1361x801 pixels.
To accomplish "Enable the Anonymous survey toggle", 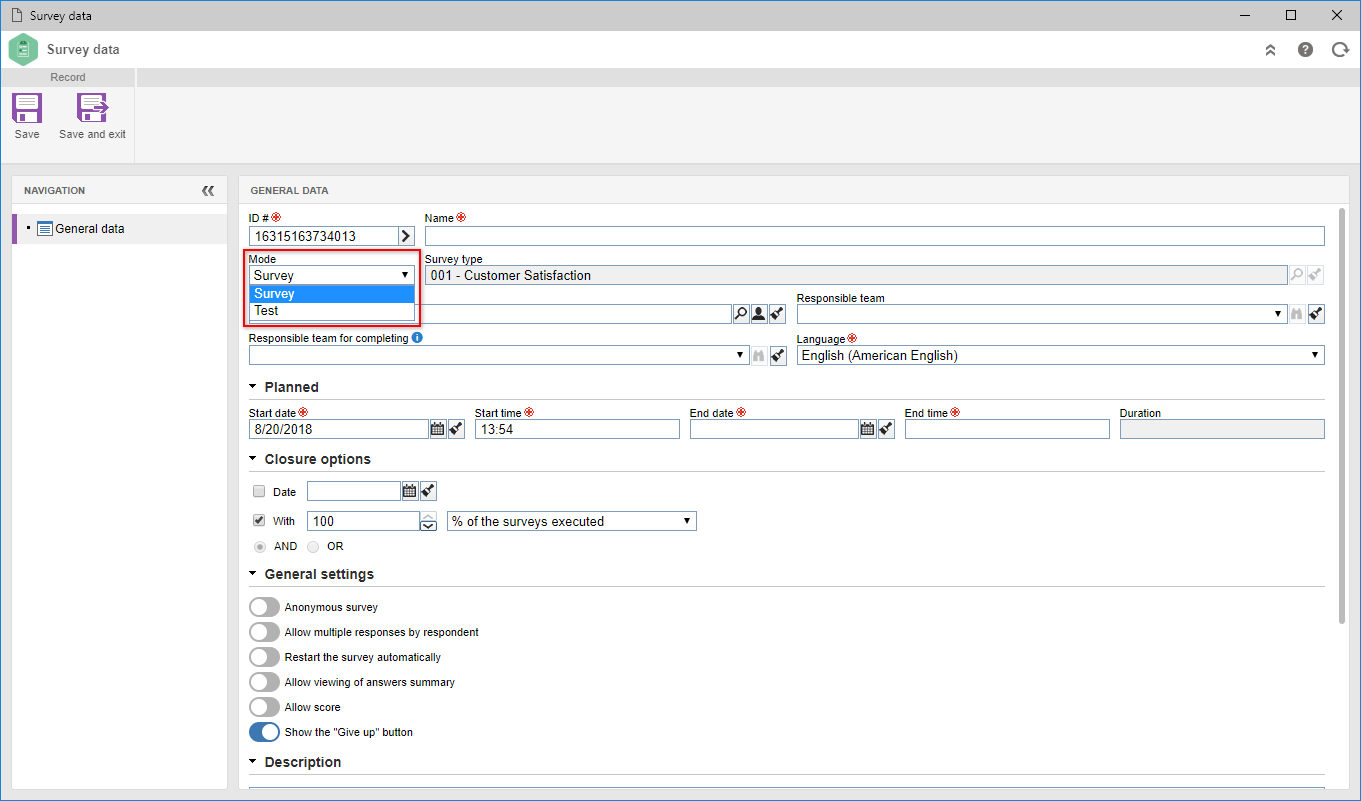I will coord(264,607).
